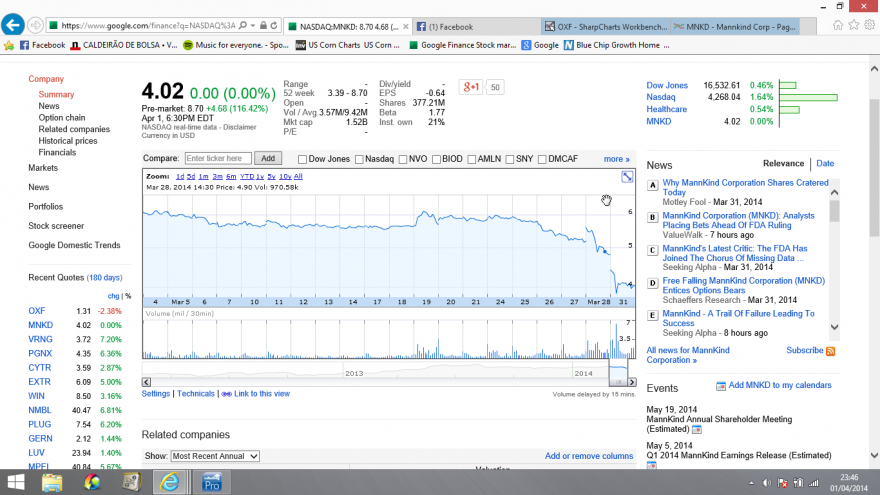Switch to MNKD Mannkind Corp tab
880x495 pixels.
[x=735, y=26]
